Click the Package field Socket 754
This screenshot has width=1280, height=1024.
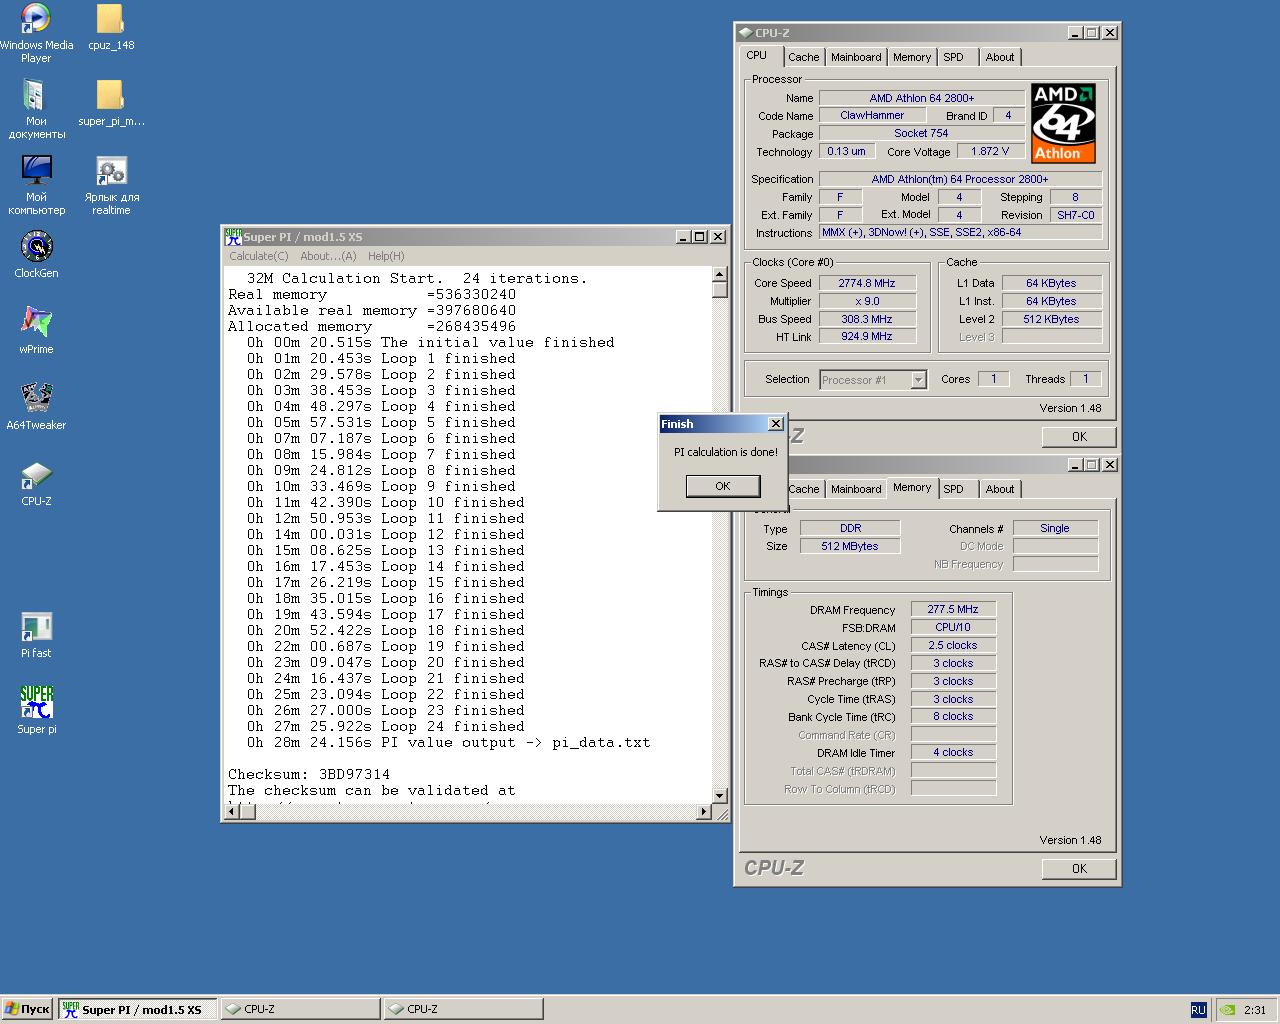click(921, 133)
